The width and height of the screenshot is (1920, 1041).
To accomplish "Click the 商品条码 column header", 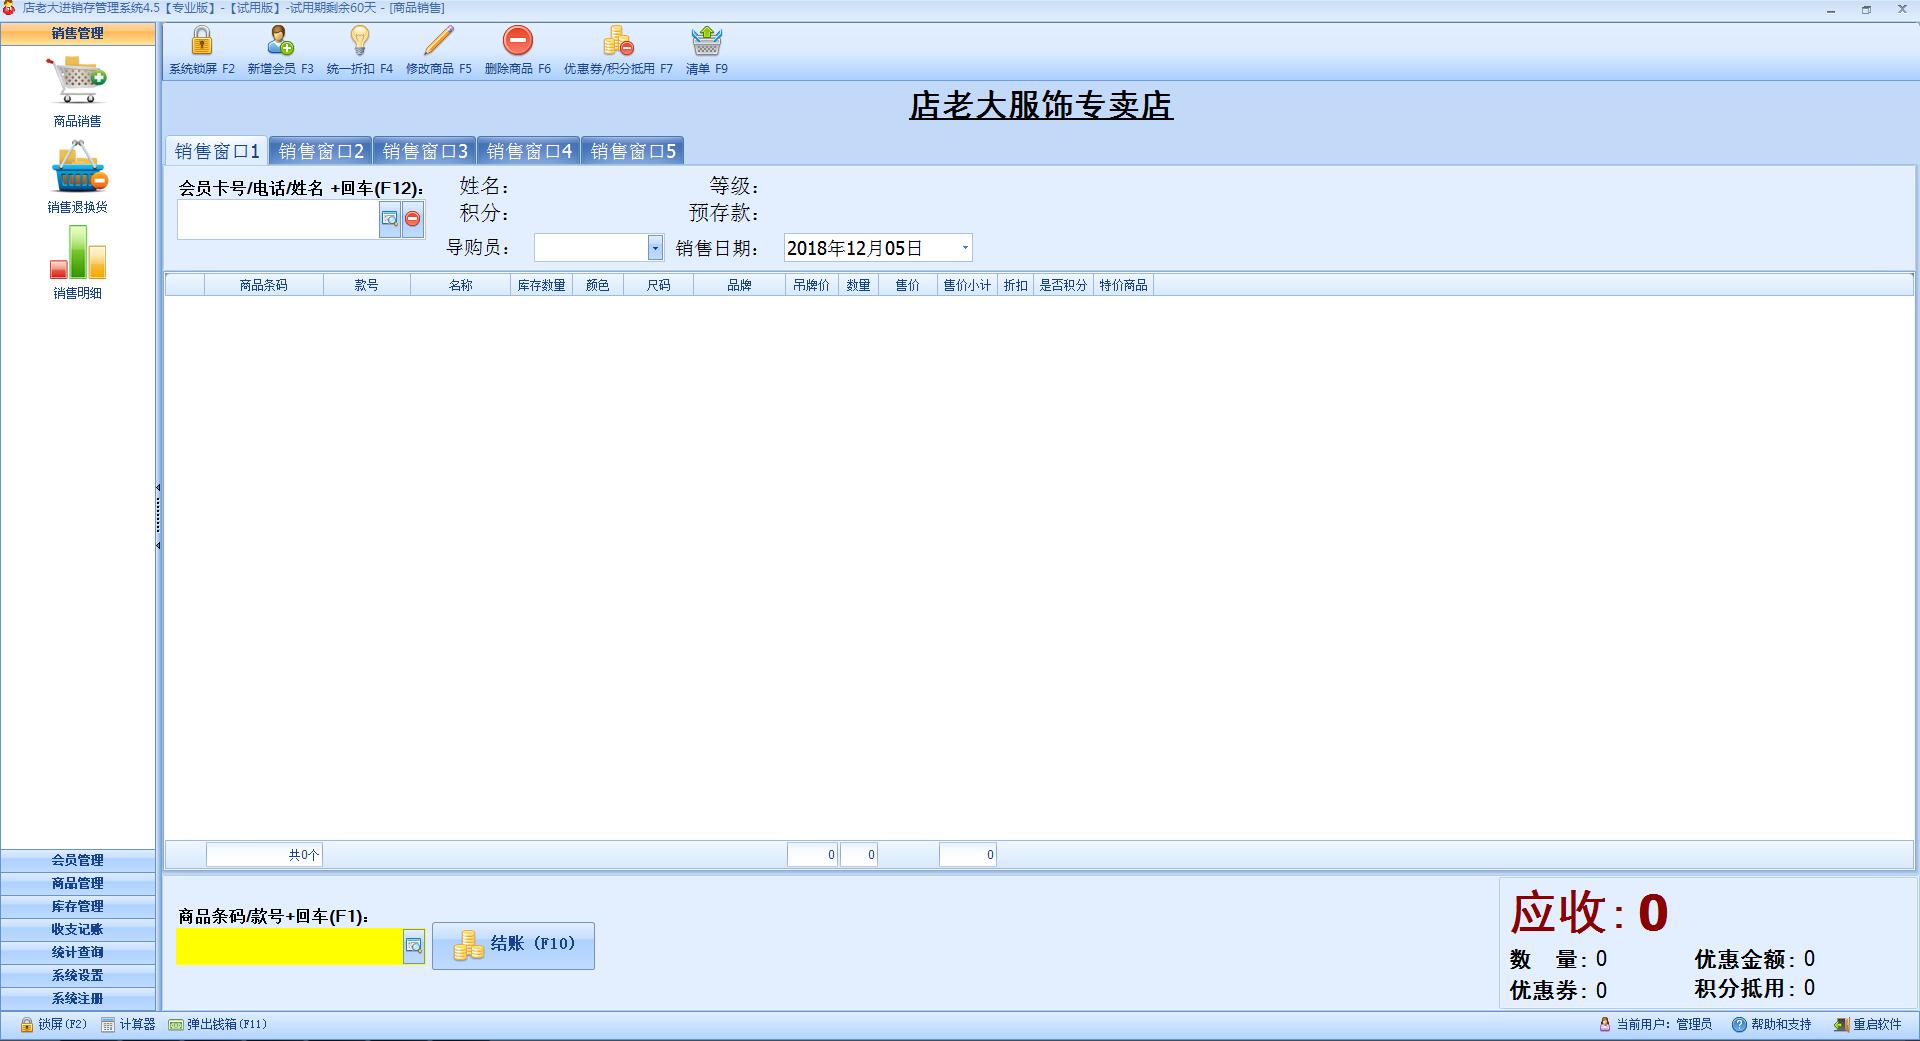I will pos(264,285).
